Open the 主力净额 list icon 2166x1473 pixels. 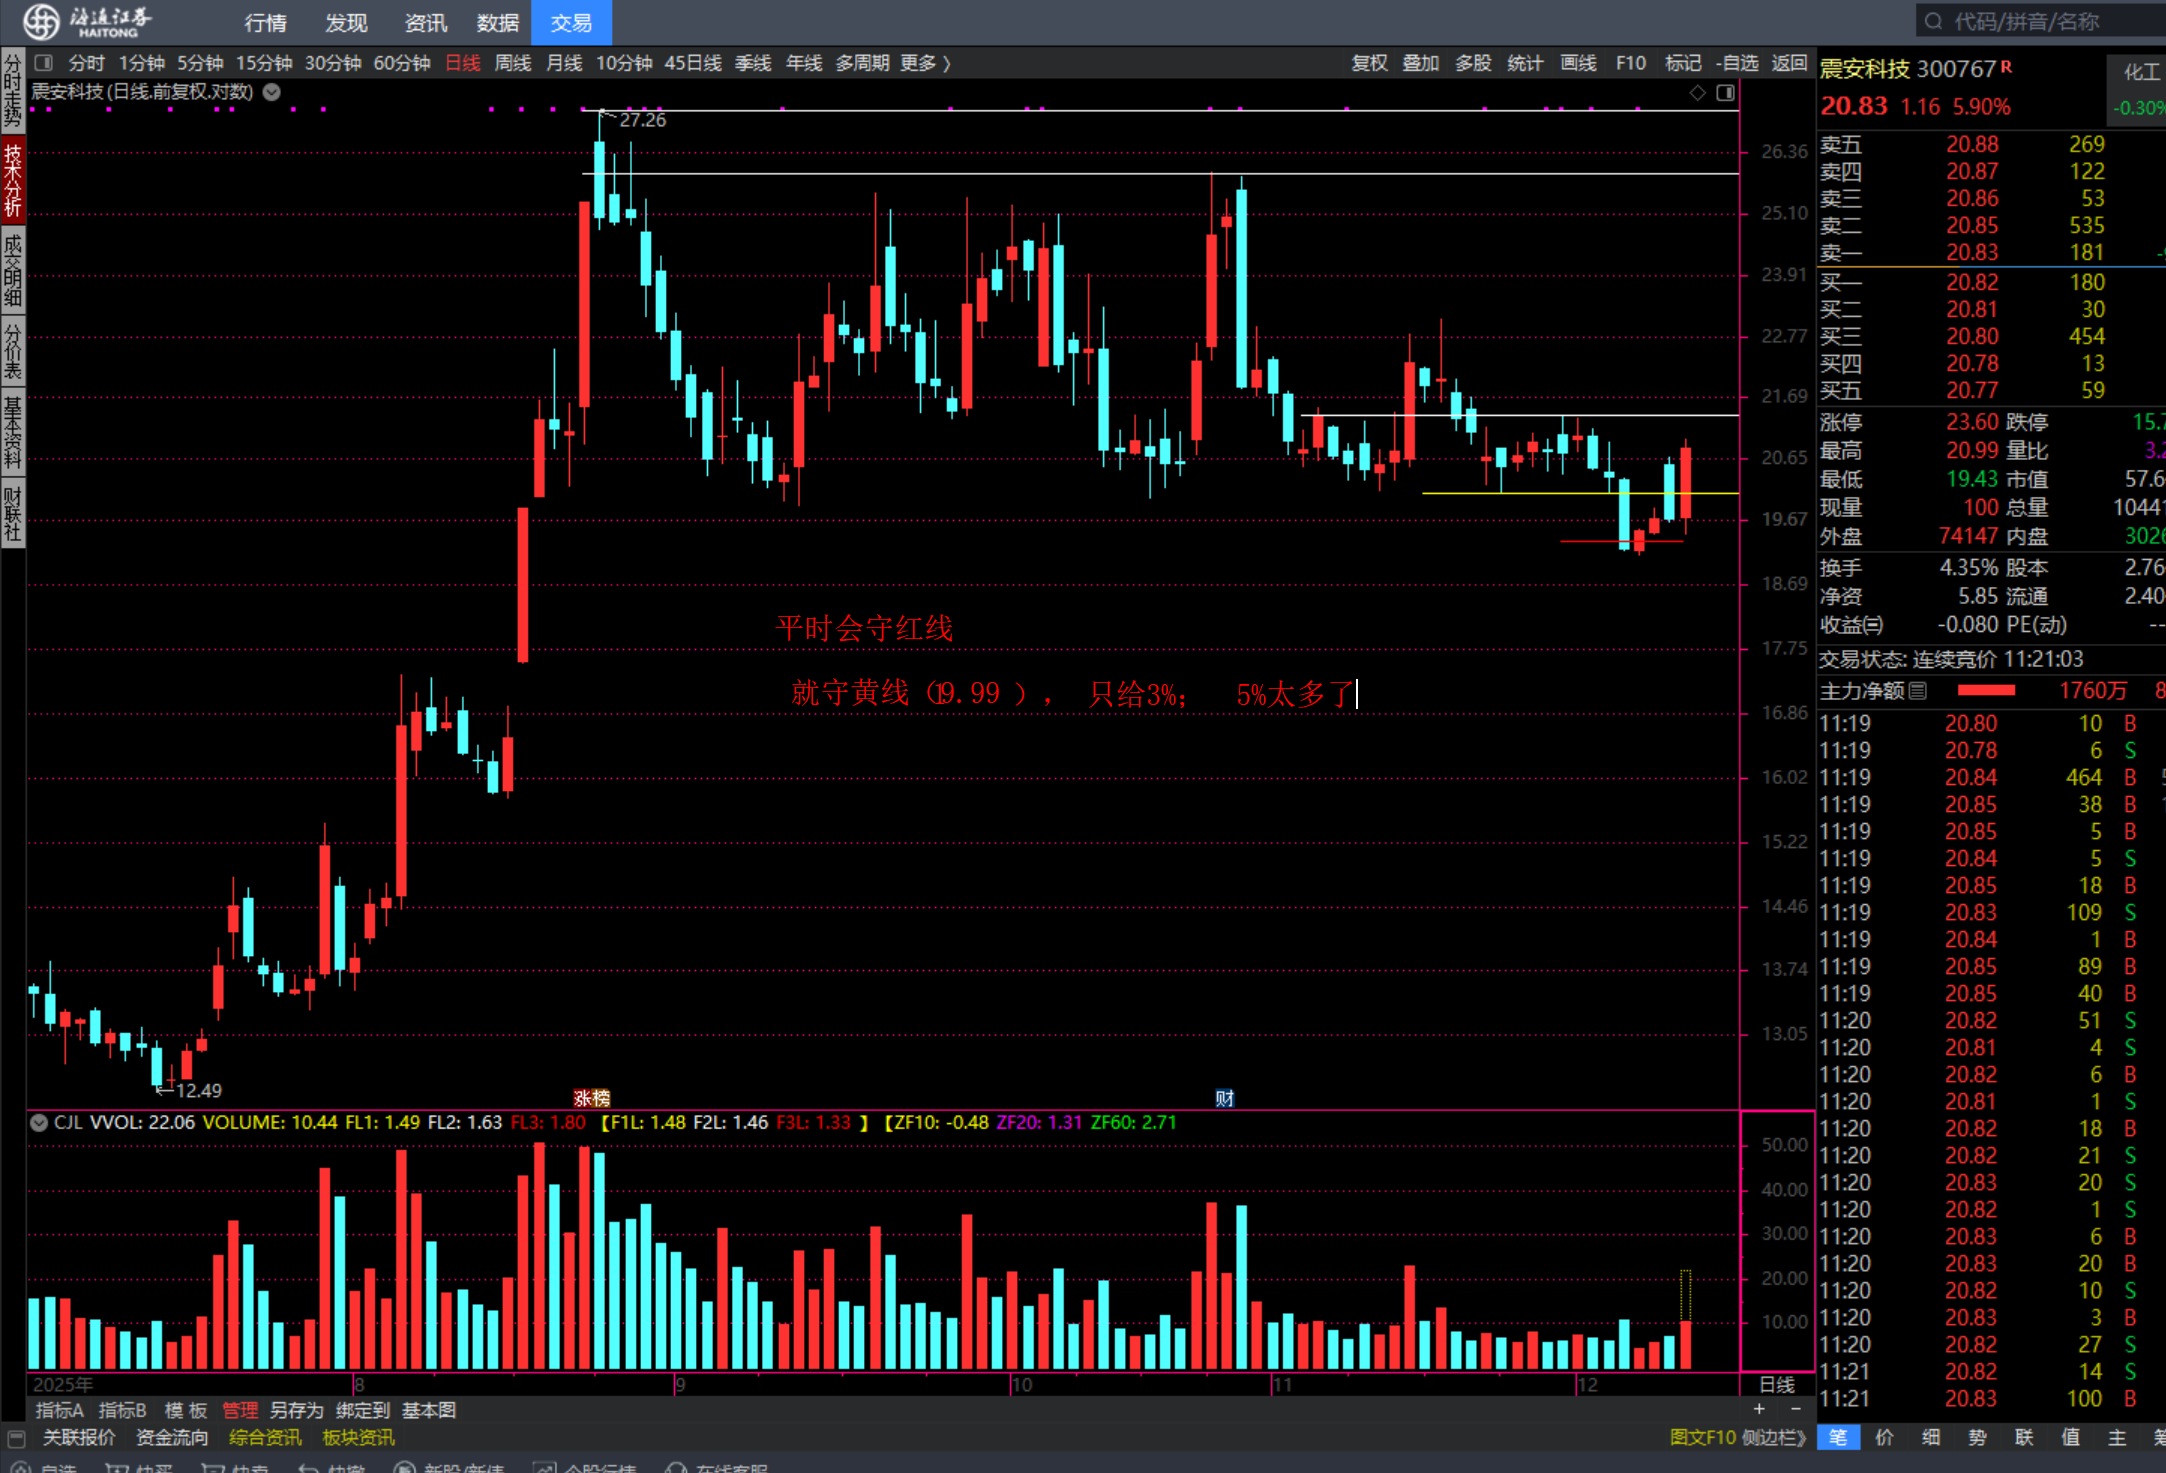click(1917, 691)
